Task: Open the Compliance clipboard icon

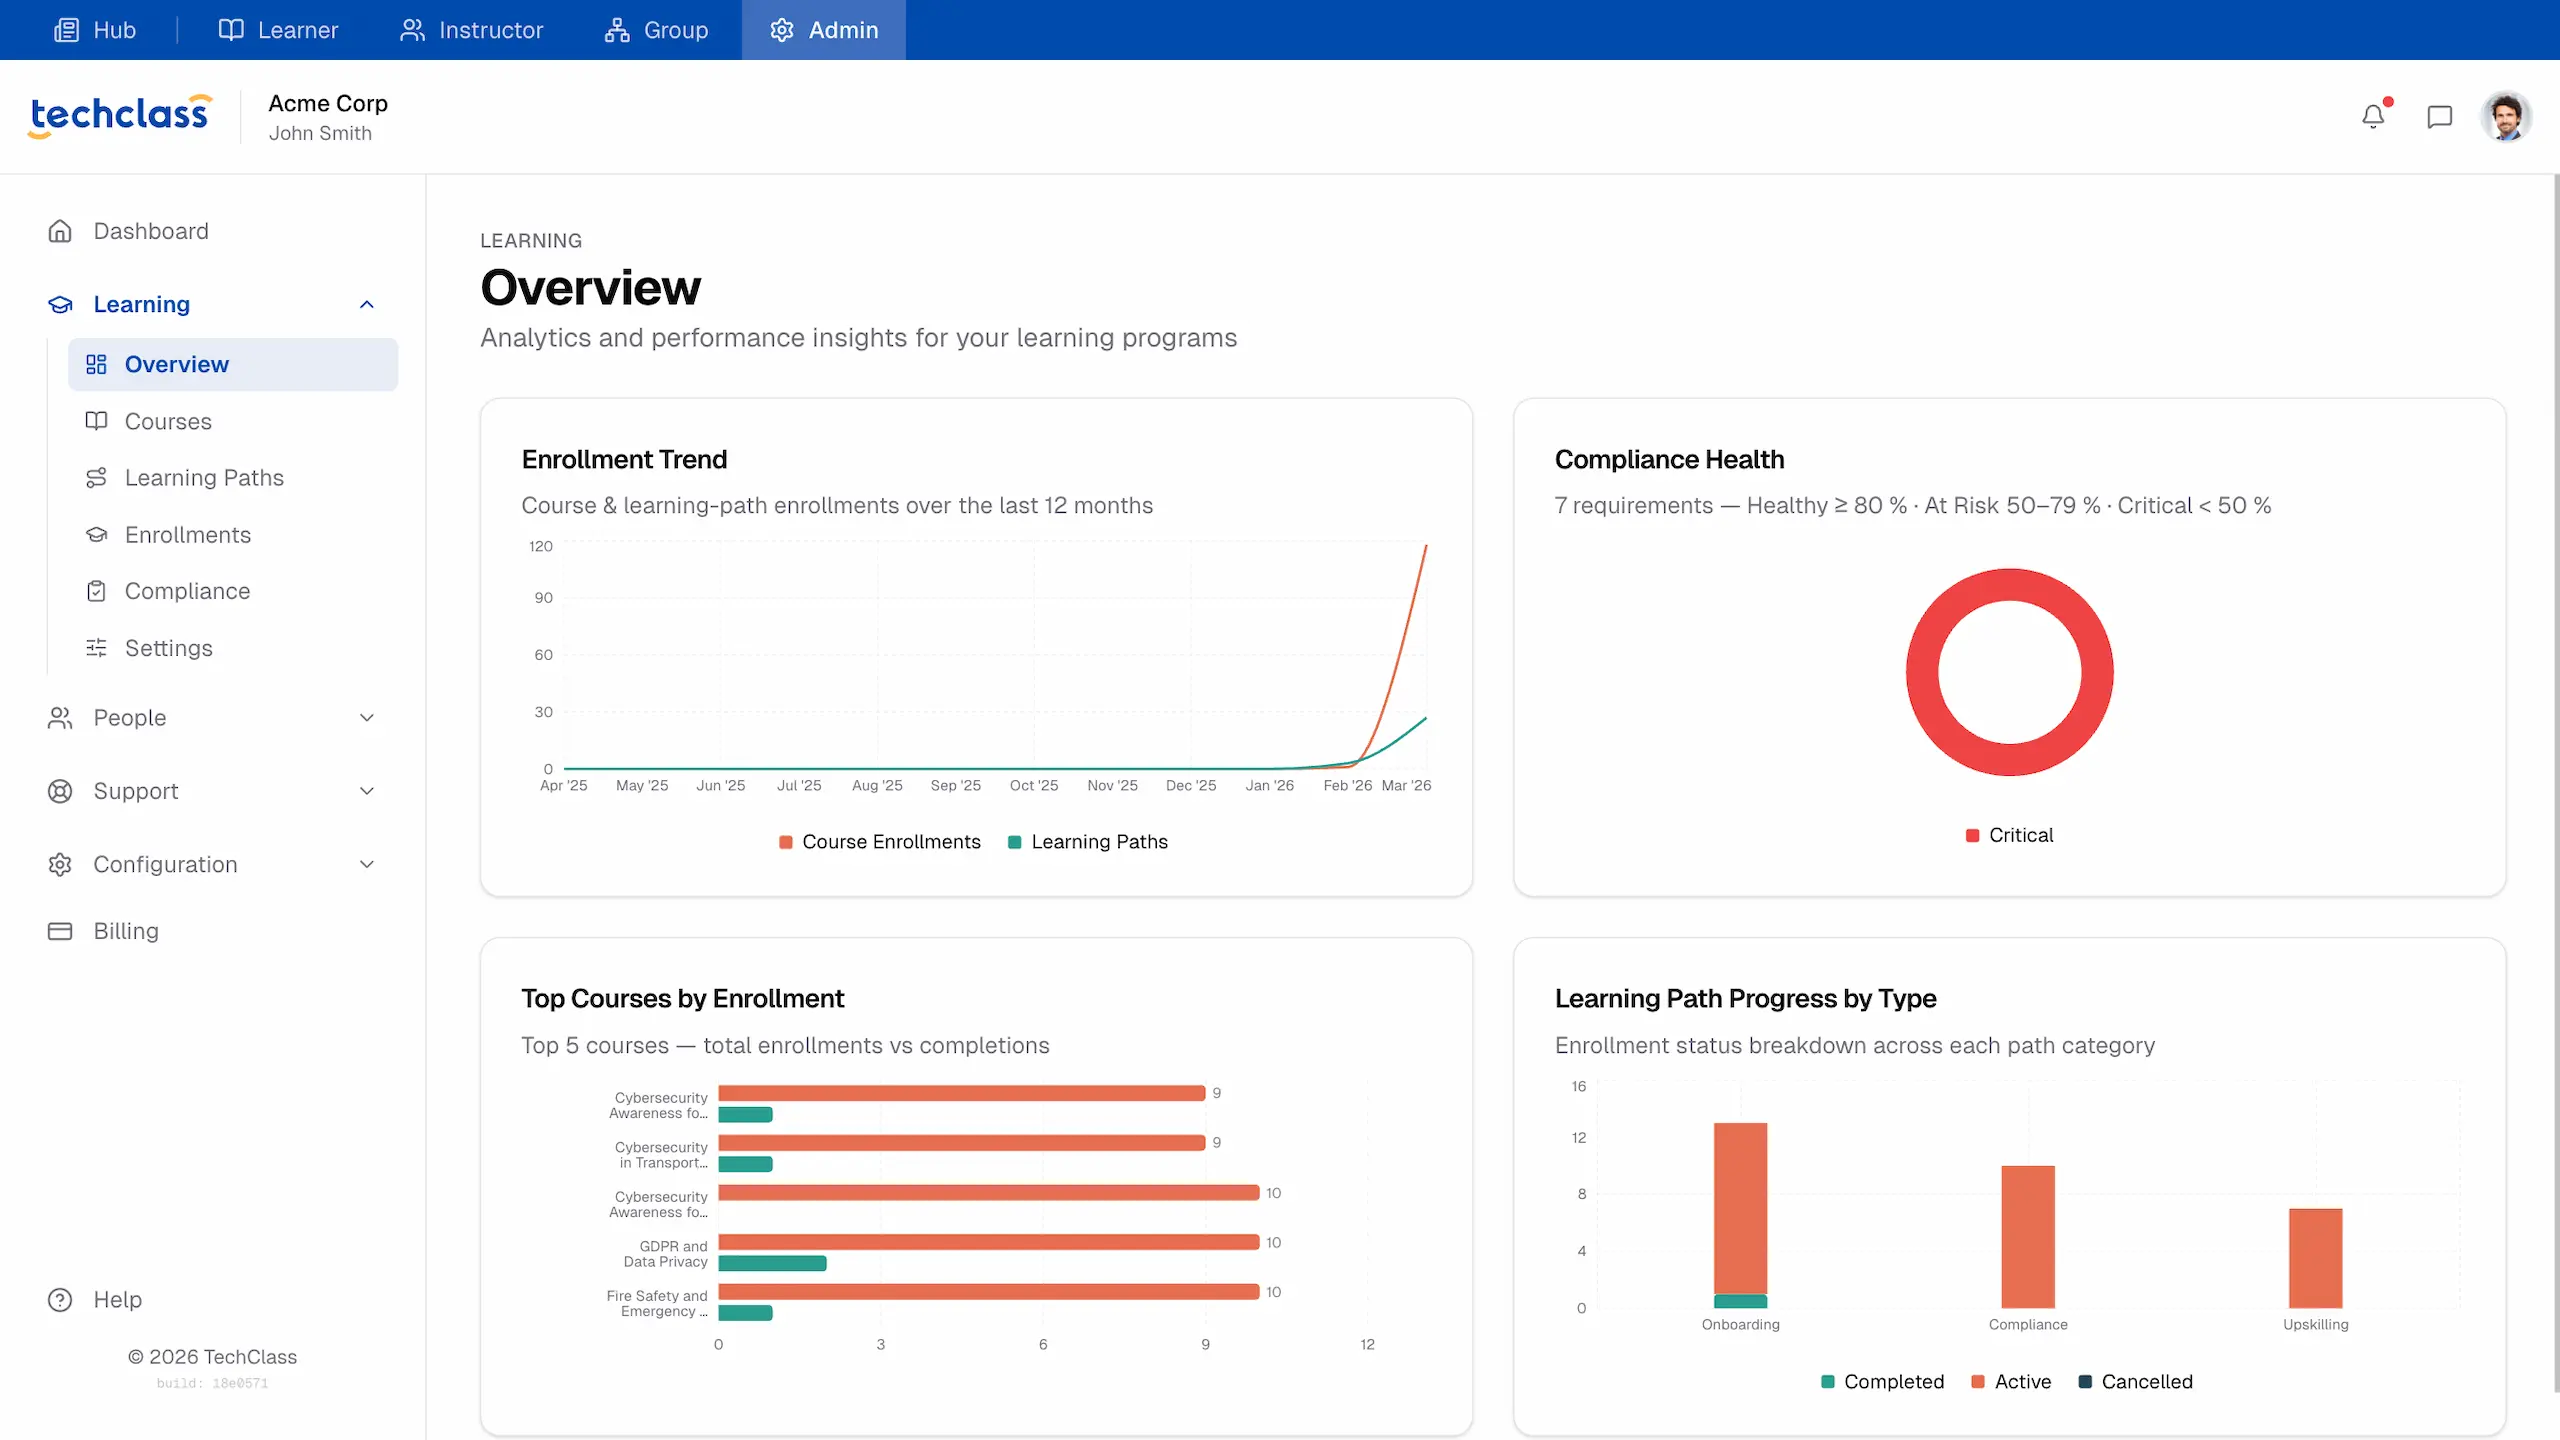Action: pyautogui.click(x=96, y=591)
